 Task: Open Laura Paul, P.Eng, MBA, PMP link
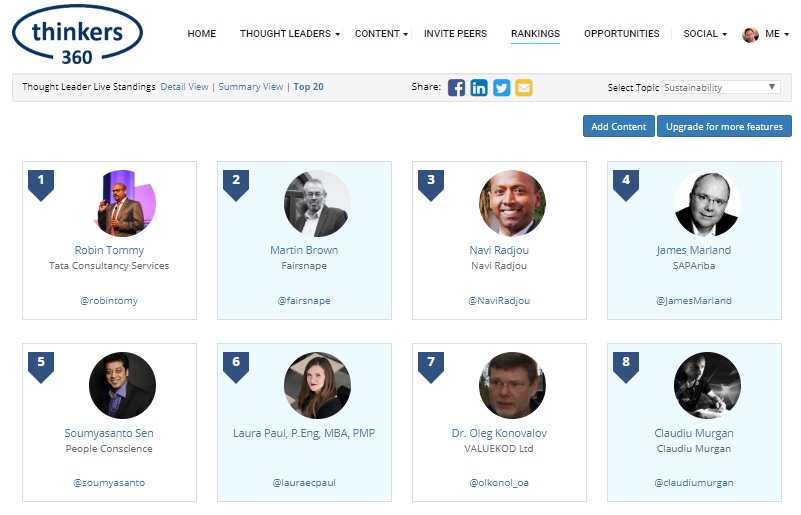tap(304, 433)
